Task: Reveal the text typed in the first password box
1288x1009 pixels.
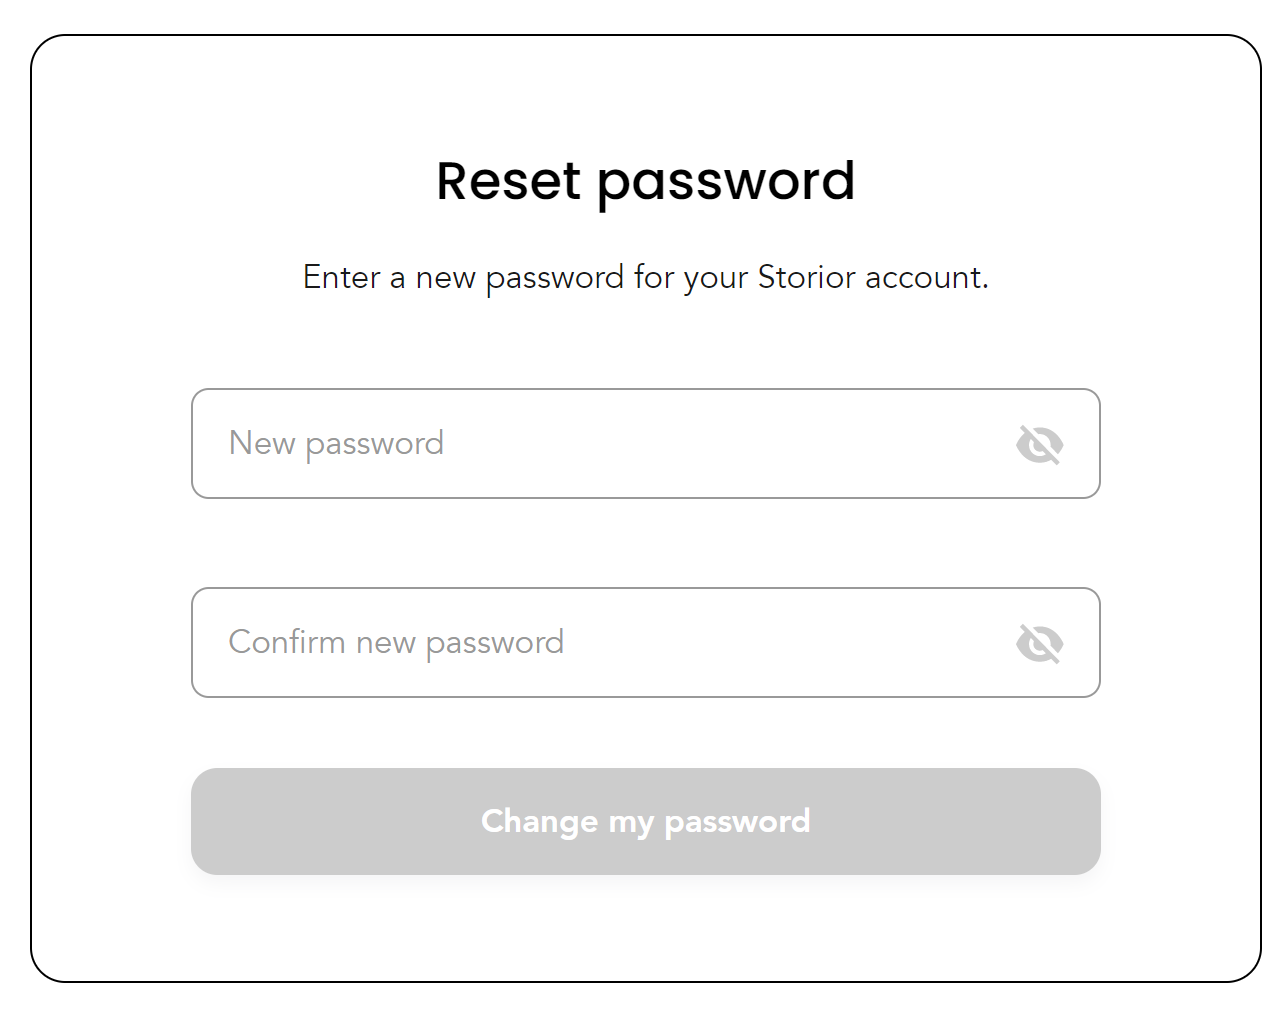Action: pos(1039,444)
